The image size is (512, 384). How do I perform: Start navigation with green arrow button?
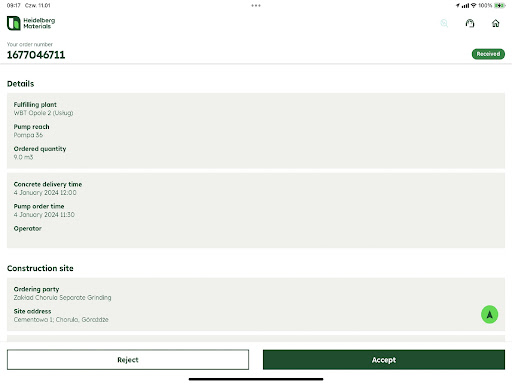point(489,314)
